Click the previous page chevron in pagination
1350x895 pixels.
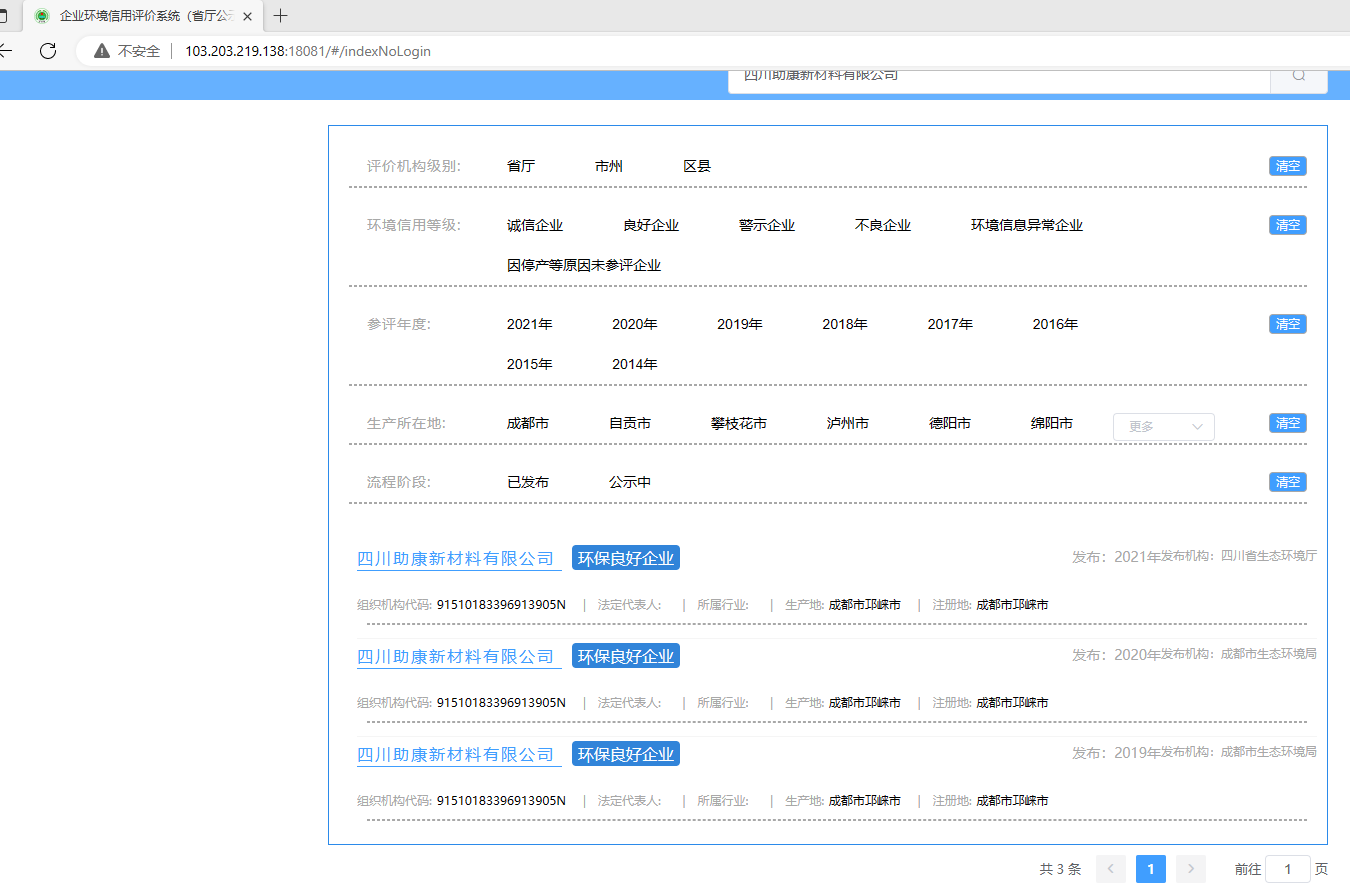click(1110, 869)
